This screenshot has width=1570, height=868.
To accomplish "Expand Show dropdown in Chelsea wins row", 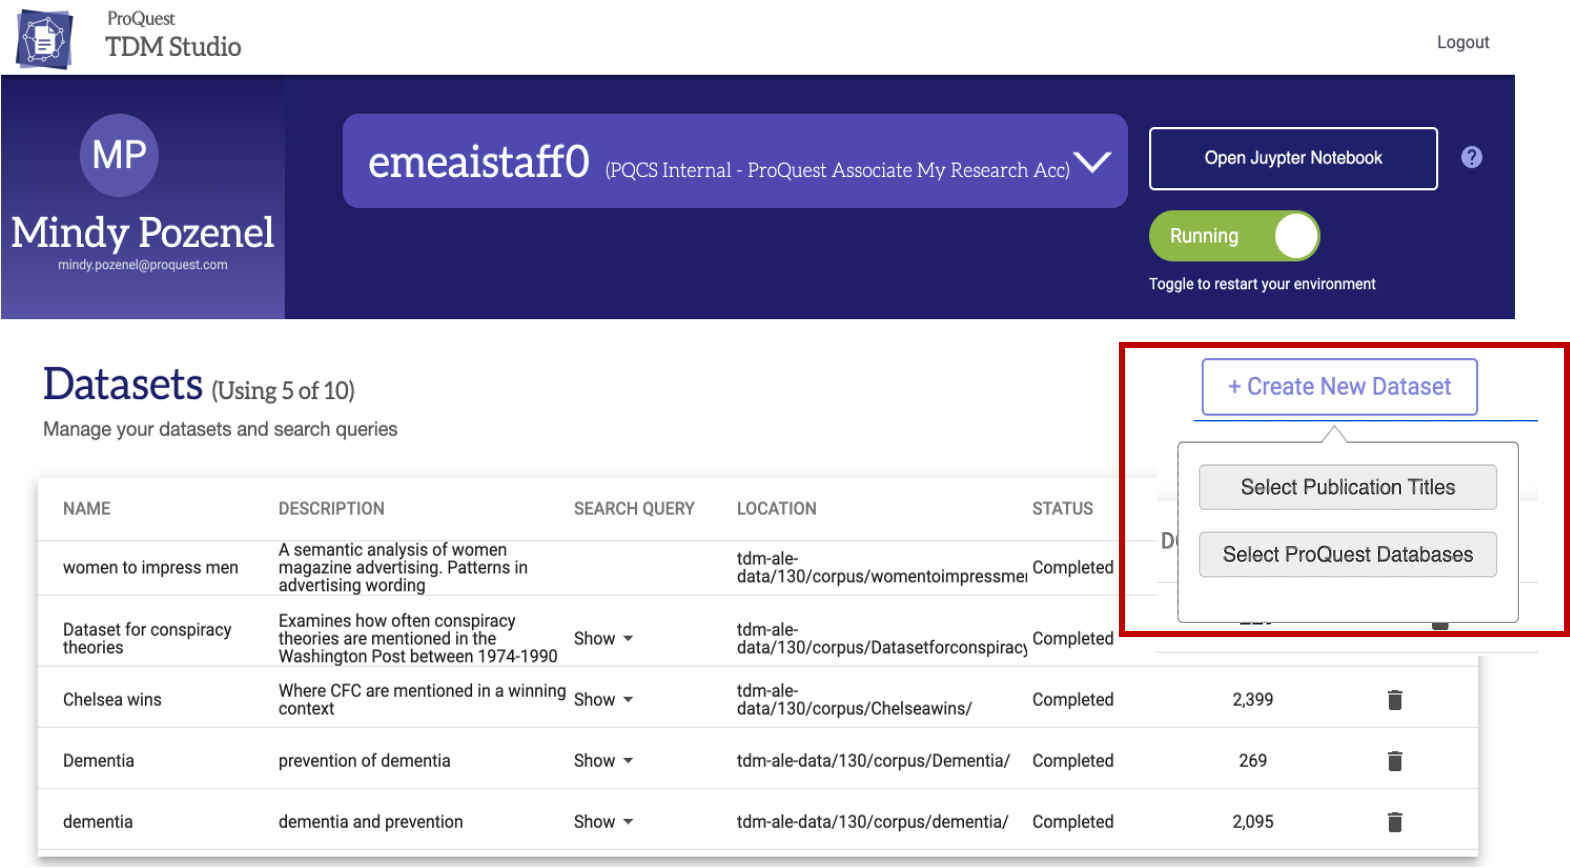I will (604, 700).
